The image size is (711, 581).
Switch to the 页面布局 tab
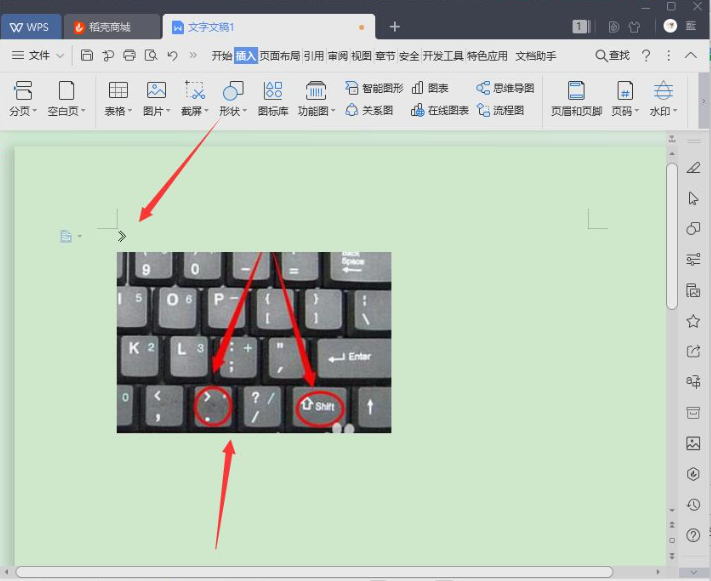coord(279,56)
